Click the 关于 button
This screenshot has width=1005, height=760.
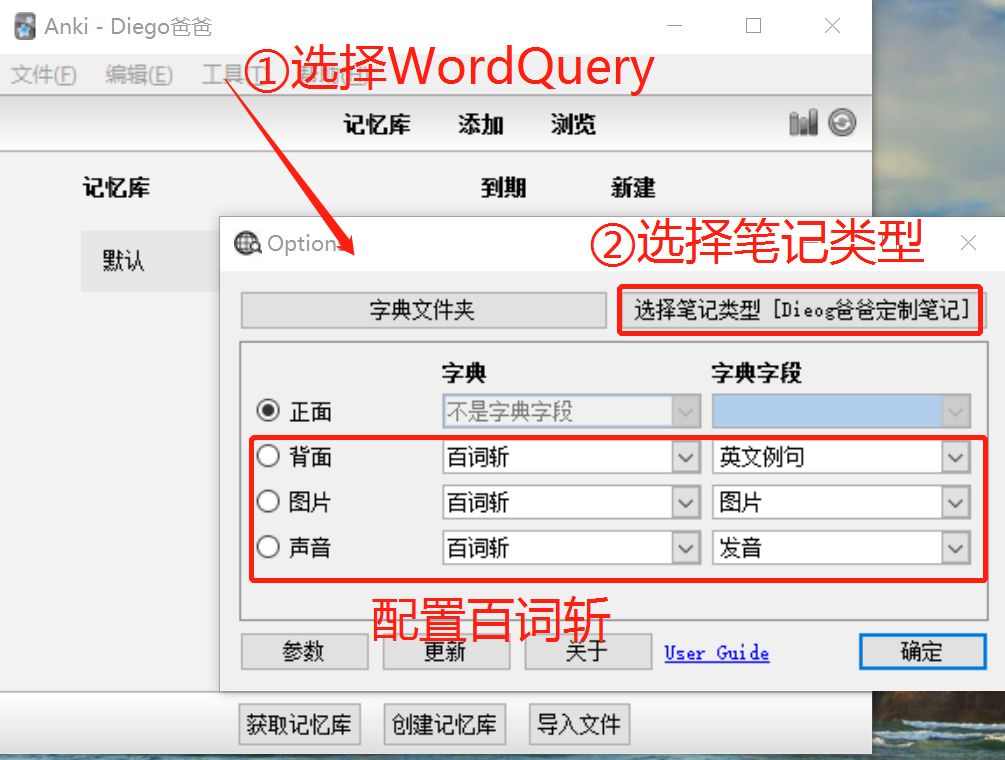pos(588,651)
